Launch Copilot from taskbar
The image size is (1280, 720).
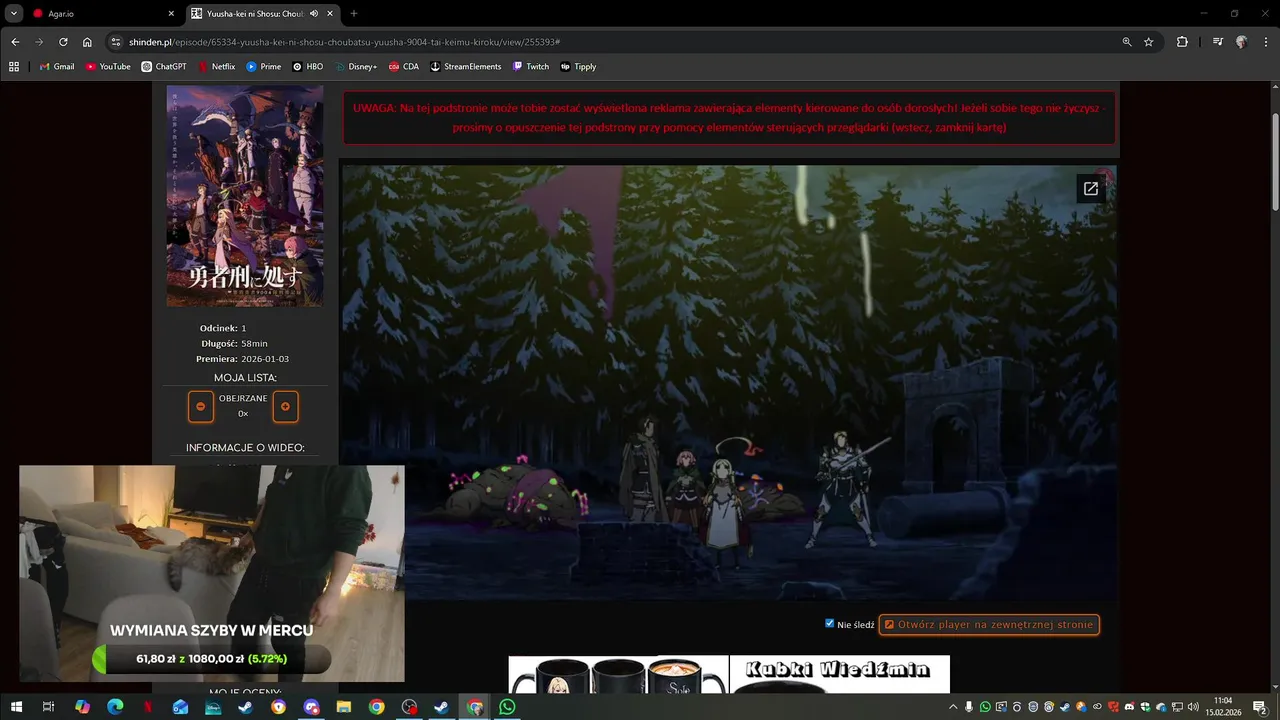[82, 707]
